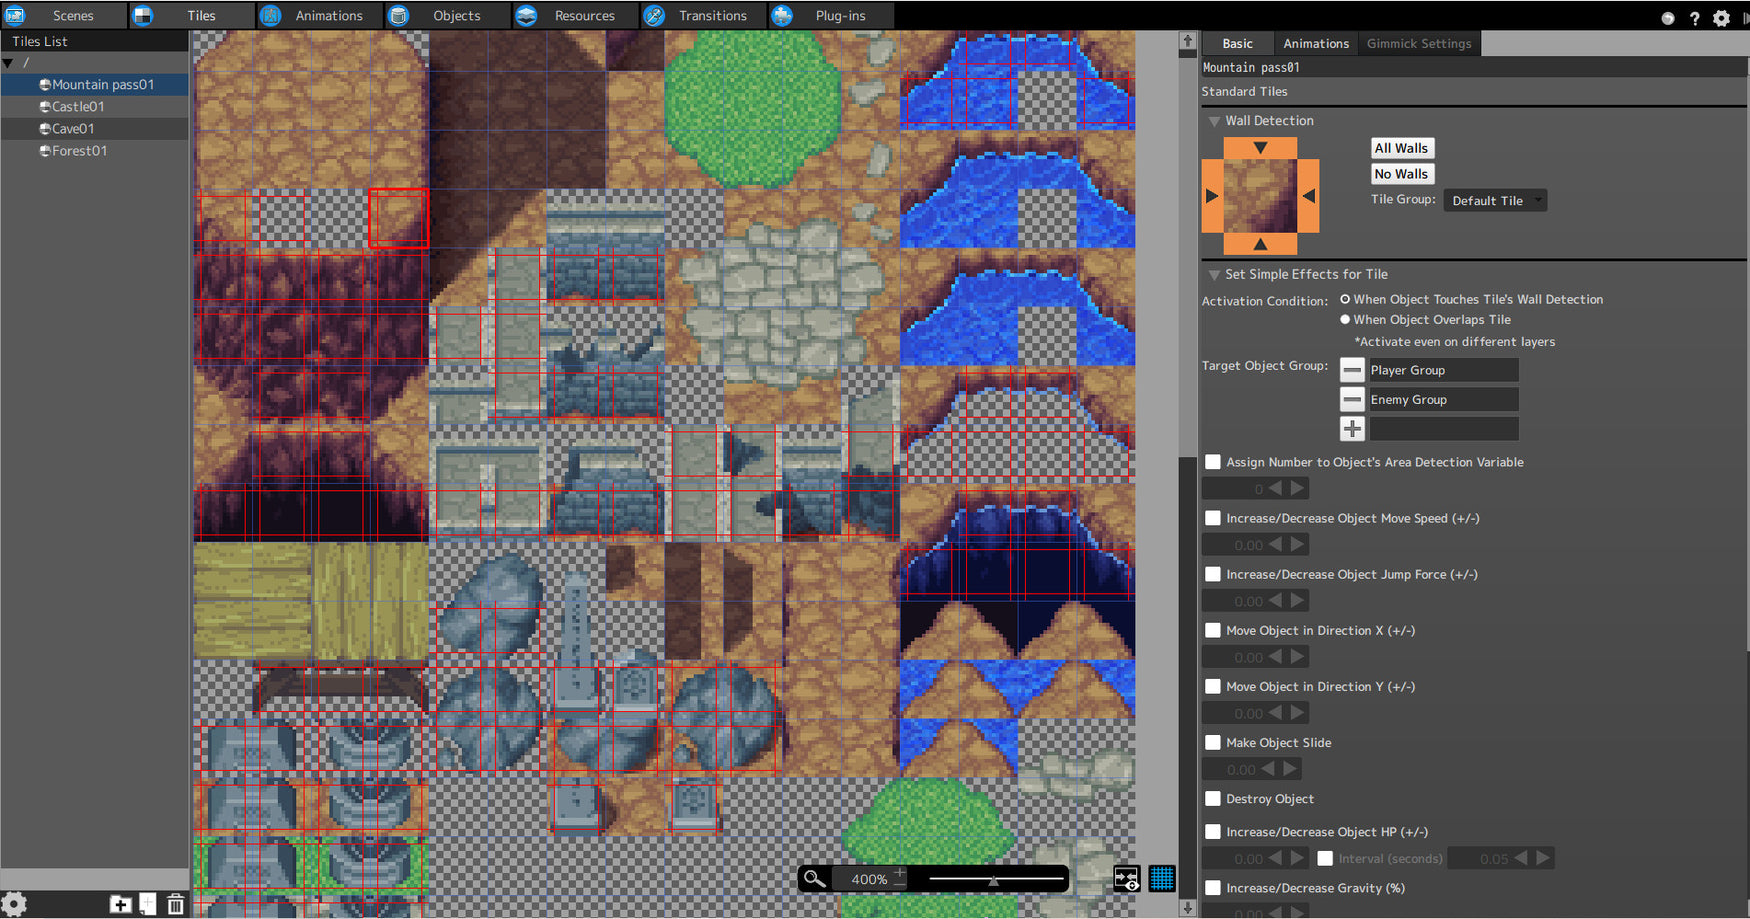Open the Animations editor from the top toolbar
Screen dimensions: 1750x919
(x=330, y=15)
